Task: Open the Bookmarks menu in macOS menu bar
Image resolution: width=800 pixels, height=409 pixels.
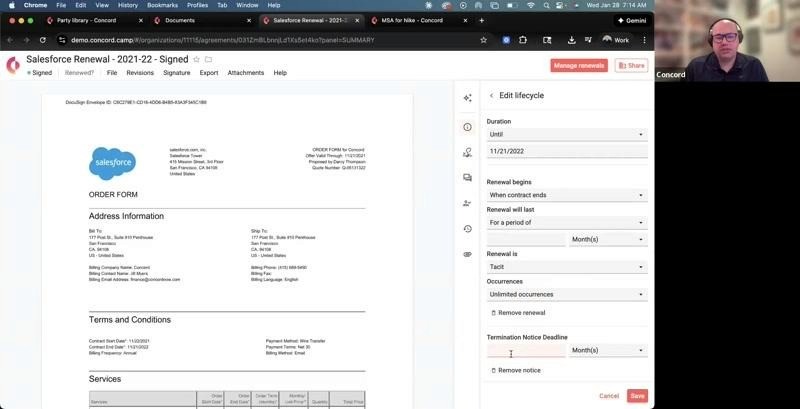Action: pos(161,5)
